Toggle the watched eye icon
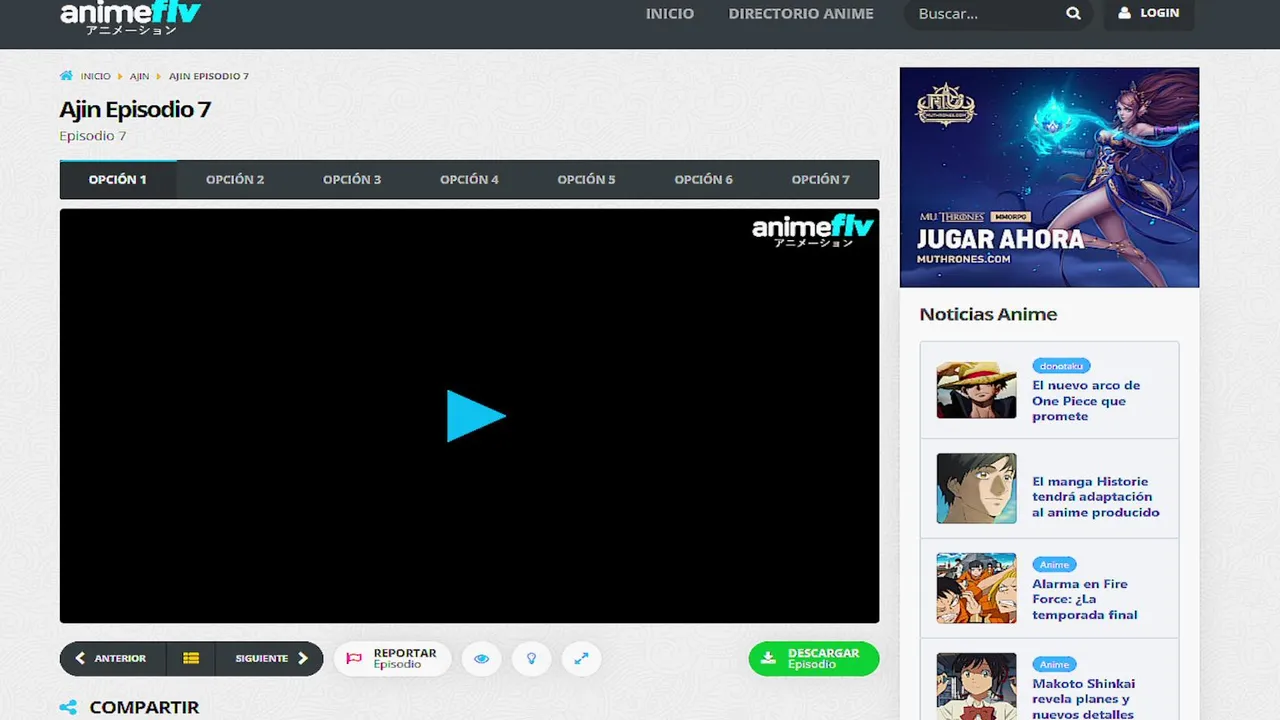This screenshot has height=720, width=1280. [x=481, y=659]
